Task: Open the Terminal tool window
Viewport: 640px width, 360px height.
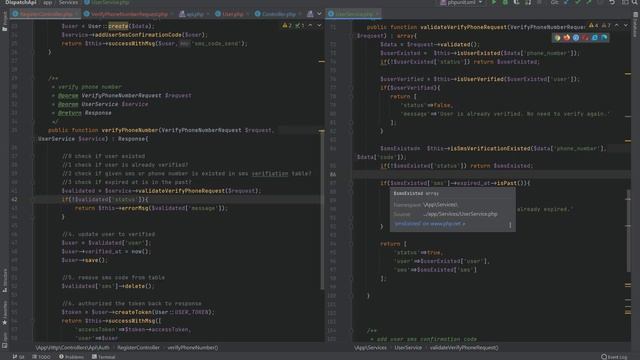Action: click(x=103, y=357)
